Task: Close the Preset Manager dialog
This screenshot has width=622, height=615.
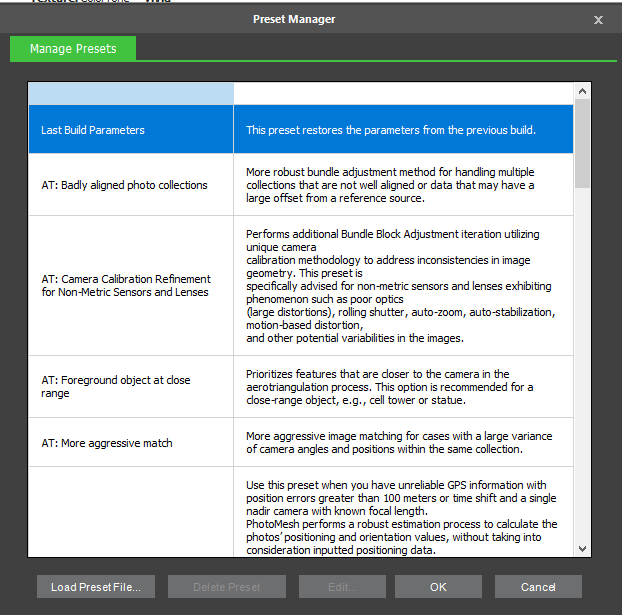Action: [x=598, y=19]
